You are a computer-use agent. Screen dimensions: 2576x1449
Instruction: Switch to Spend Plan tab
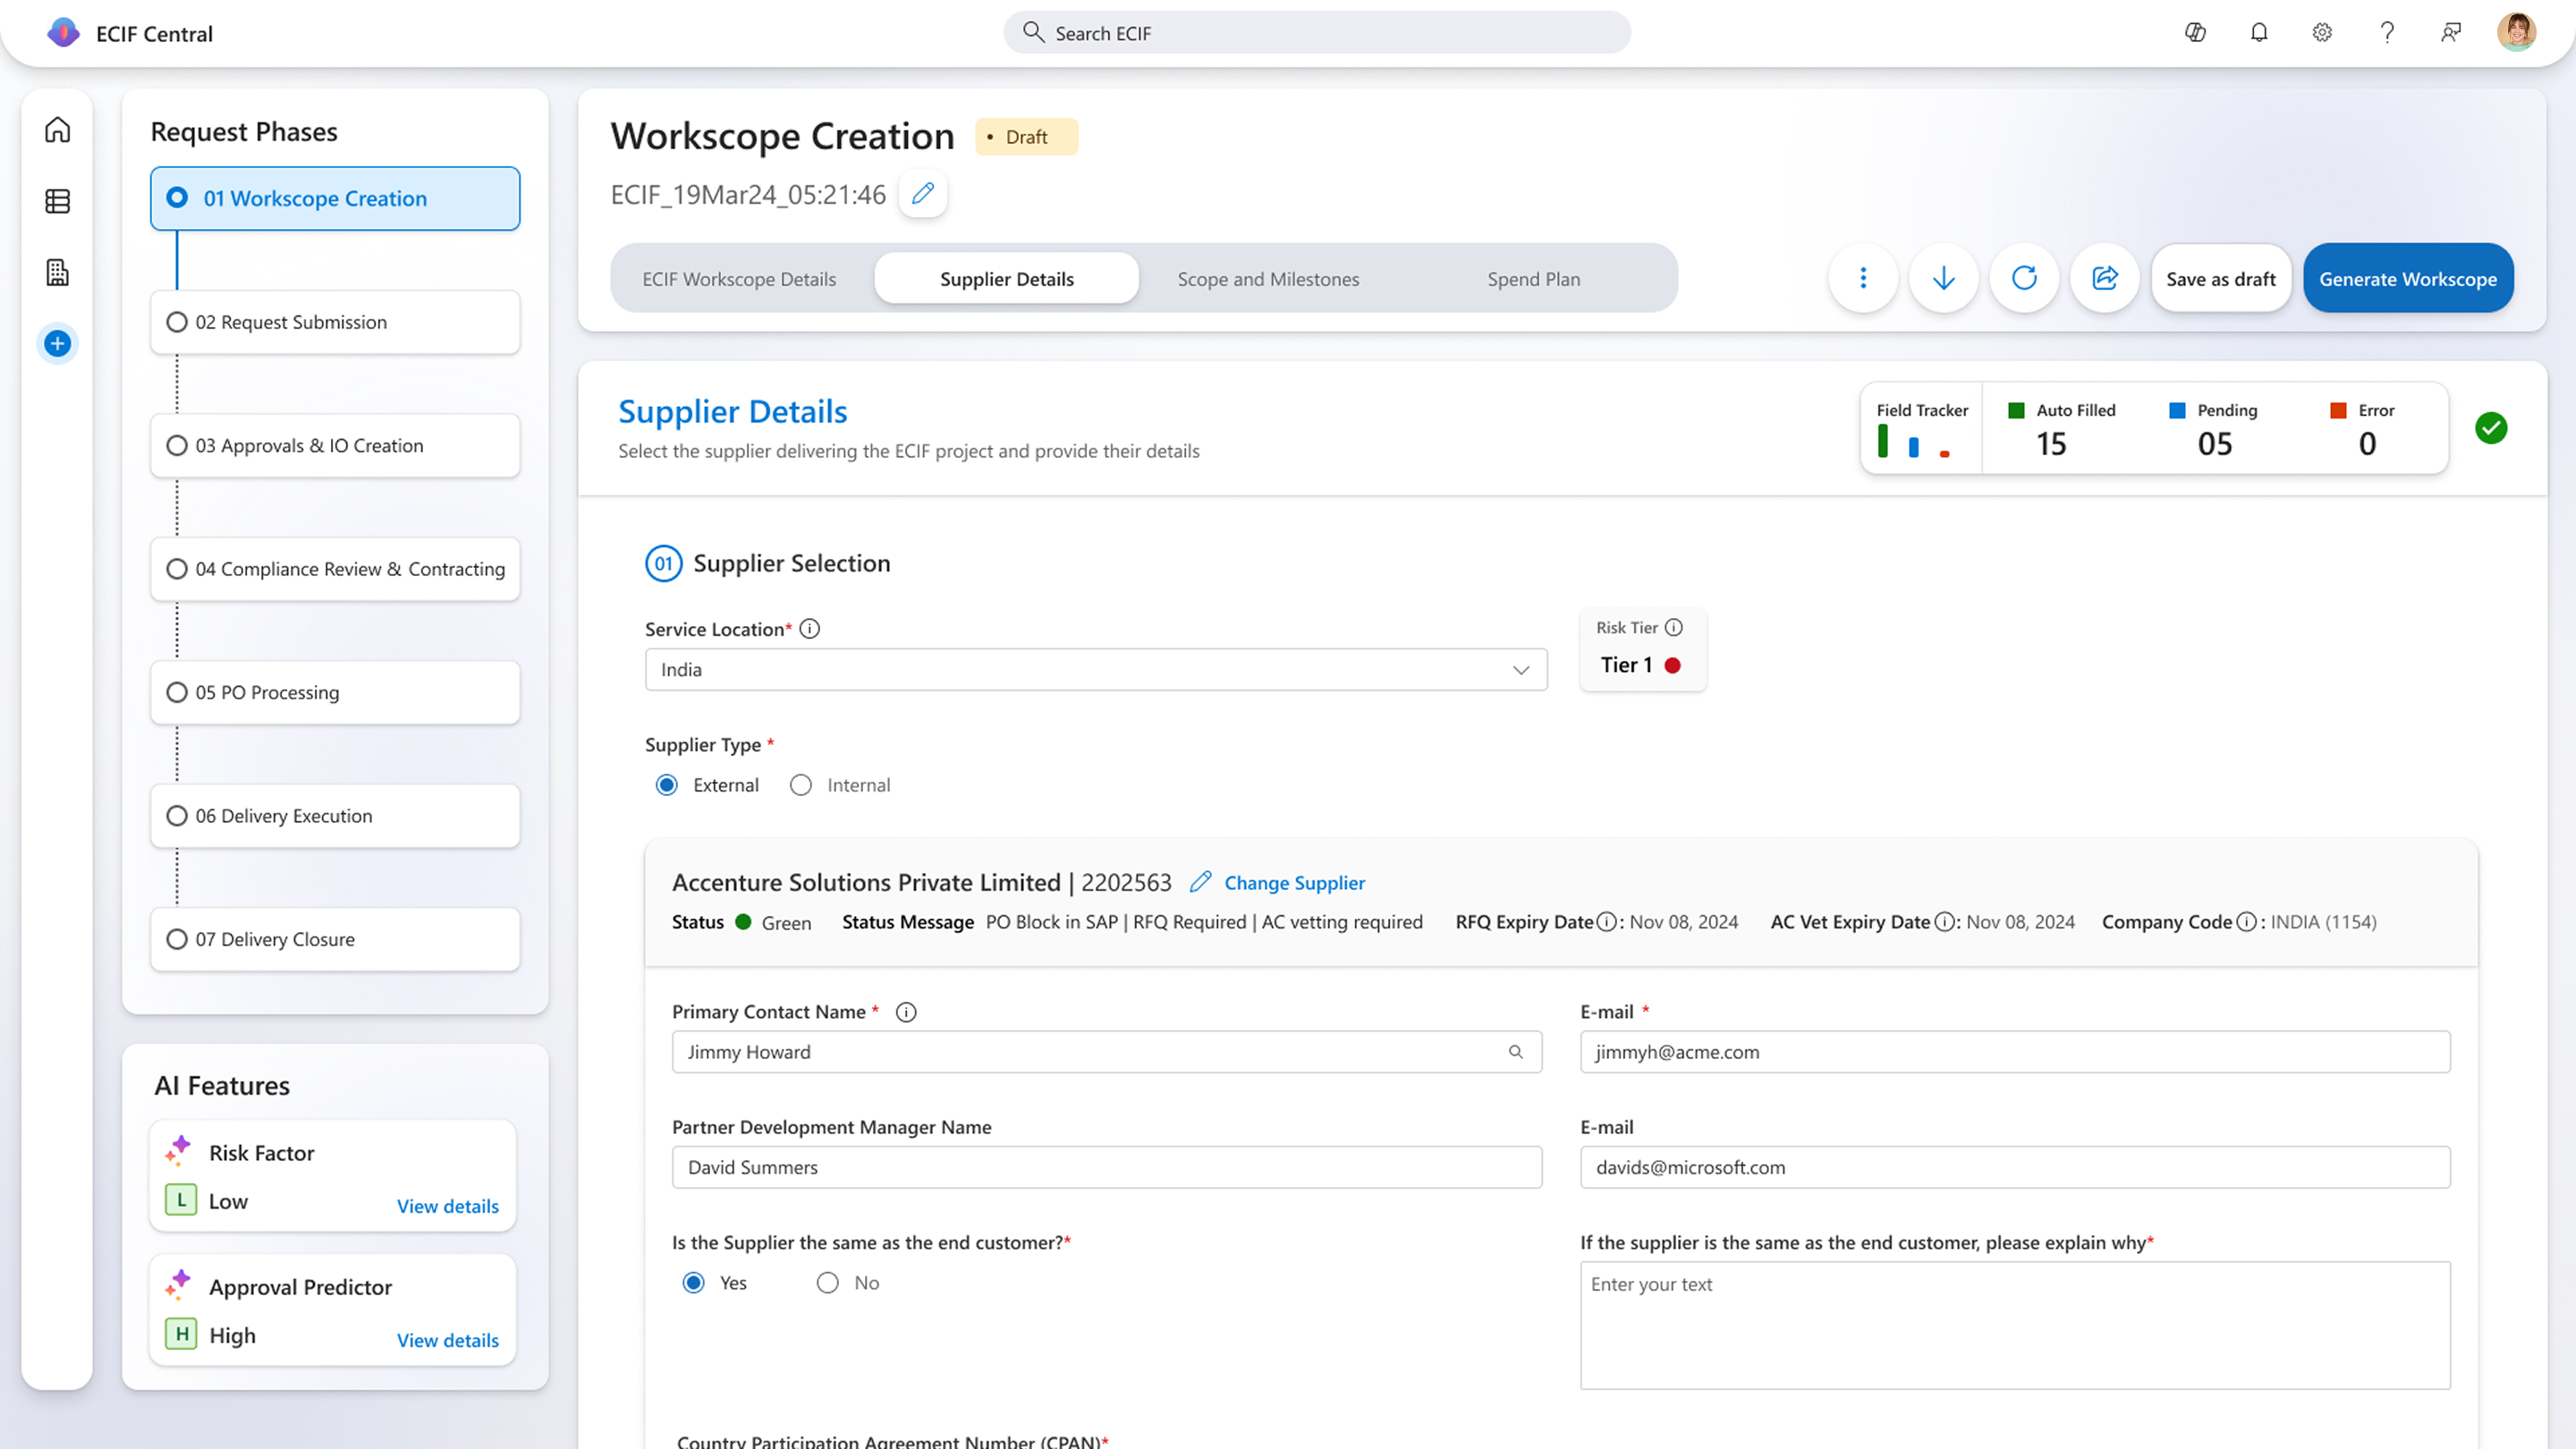(x=1533, y=279)
